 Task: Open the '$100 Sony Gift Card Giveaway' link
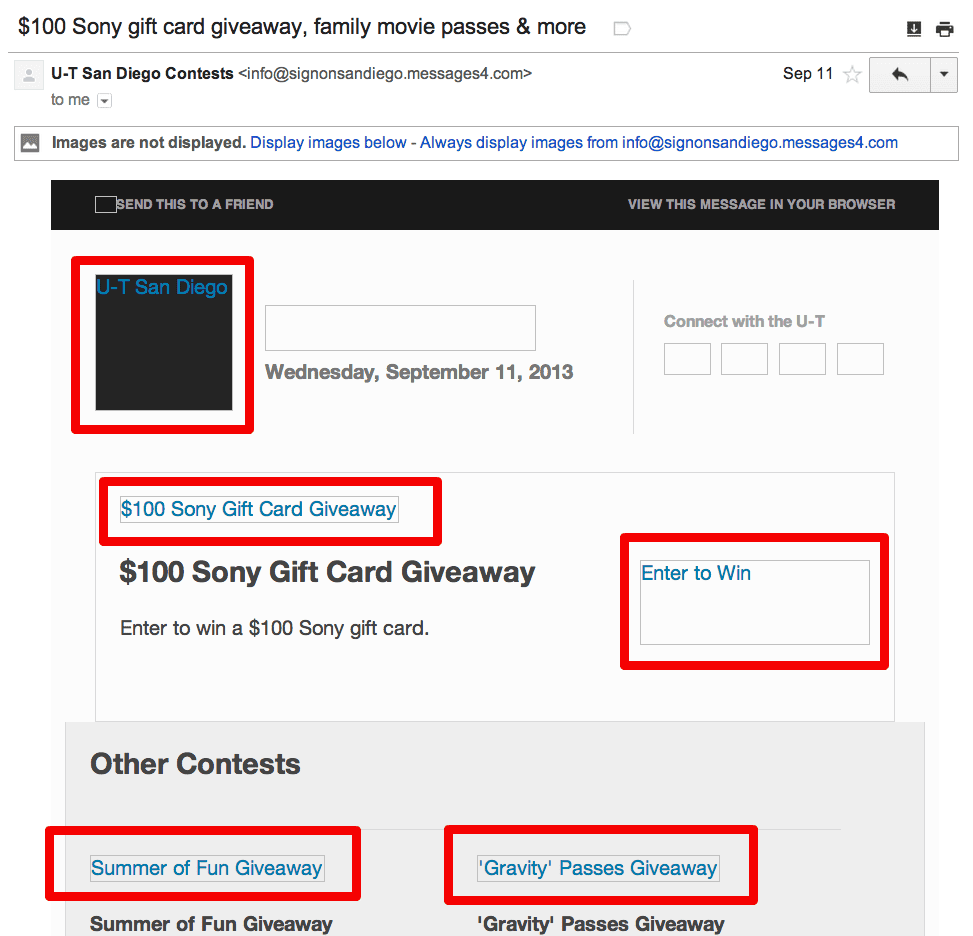[x=258, y=509]
